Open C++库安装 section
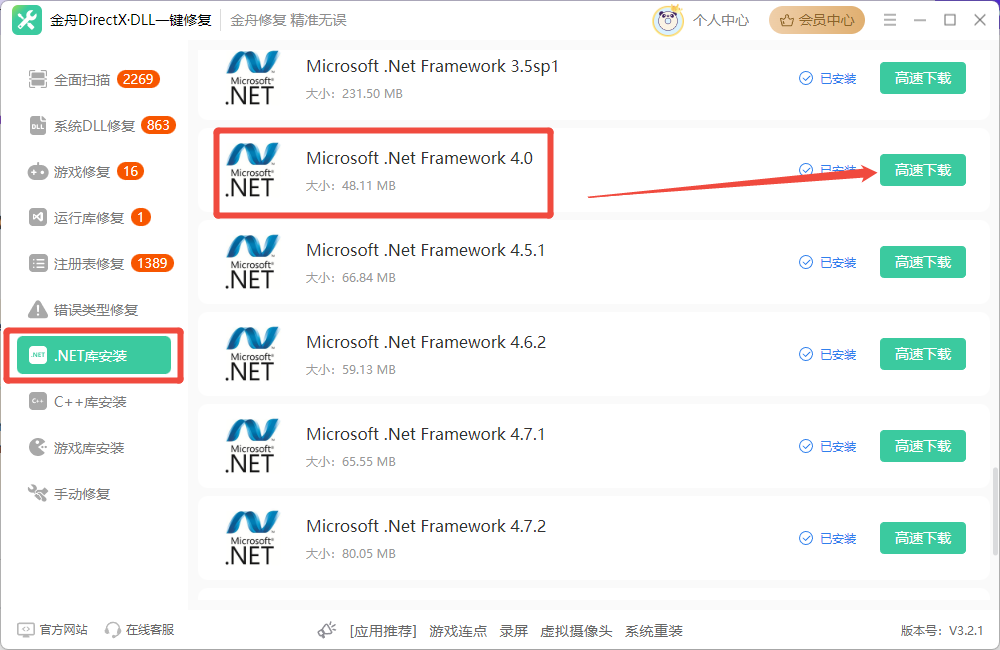The width and height of the screenshot is (1000, 650). pos(94,402)
